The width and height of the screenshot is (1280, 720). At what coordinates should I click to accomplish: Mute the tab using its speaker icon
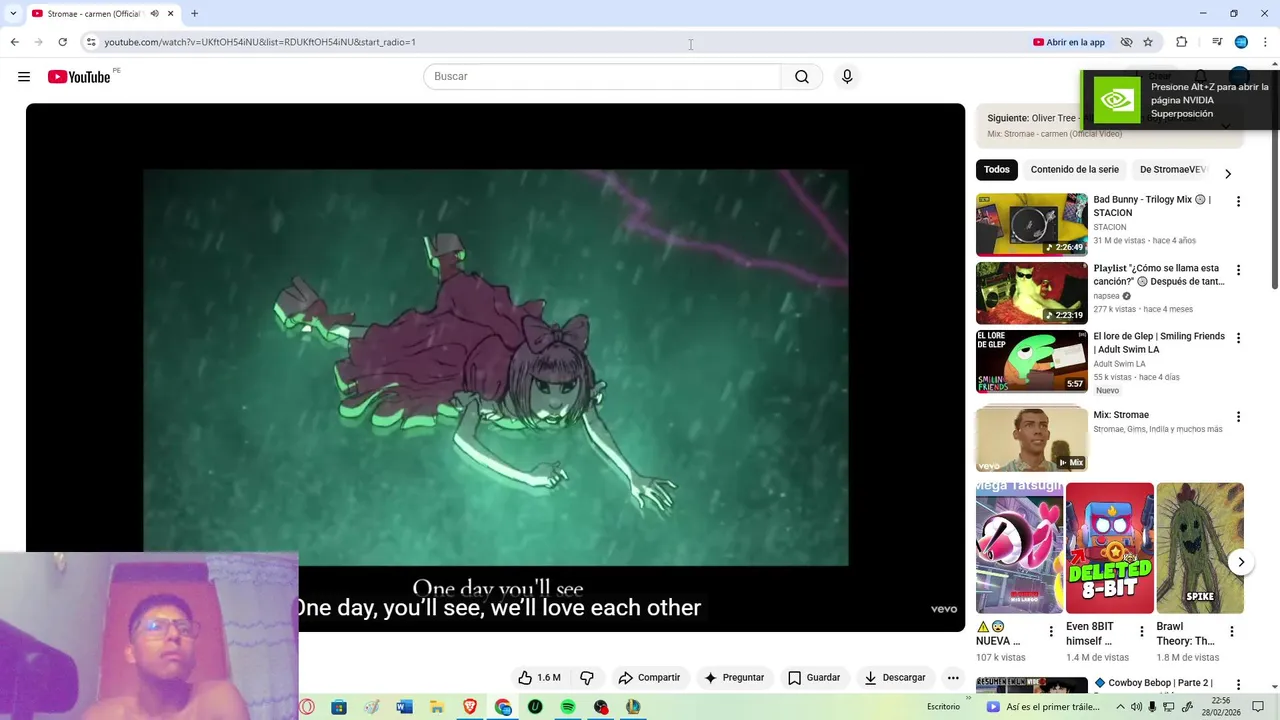click(154, 13)
